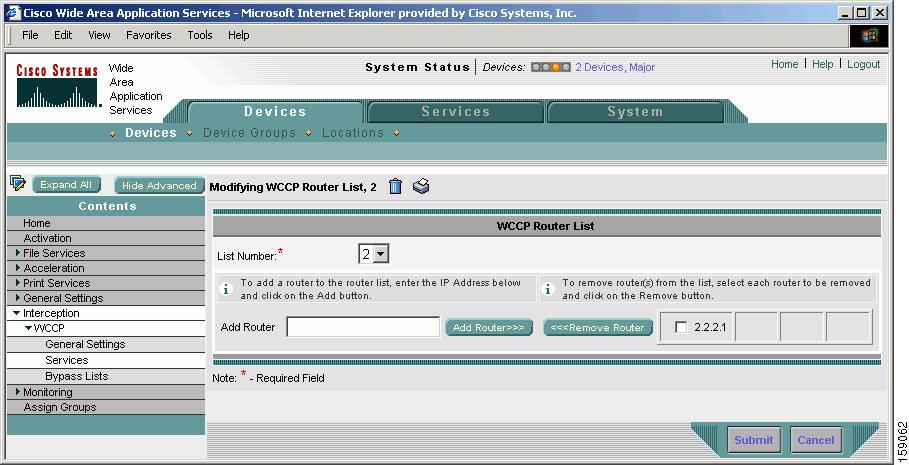The image size is (909, 465).
Task: Open the Favorites menu
Action: 148,35
